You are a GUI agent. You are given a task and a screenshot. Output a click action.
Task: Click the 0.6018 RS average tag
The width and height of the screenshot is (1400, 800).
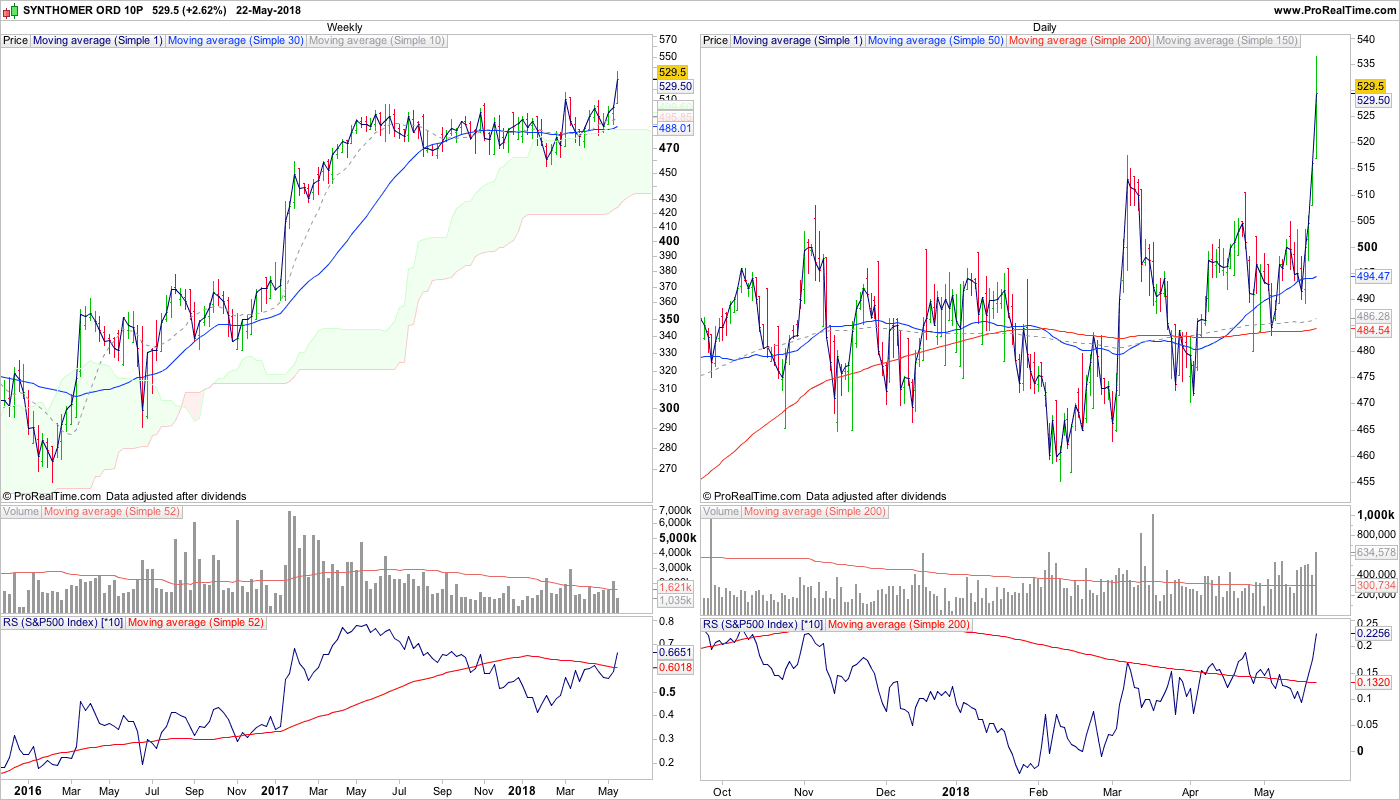[675, 666]
